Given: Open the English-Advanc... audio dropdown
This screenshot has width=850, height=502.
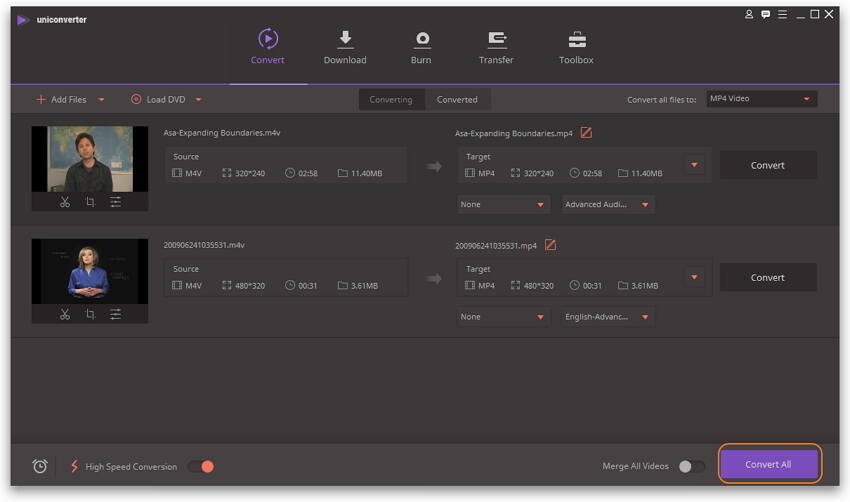Looking at the screenshot, I should pos(607,317).
